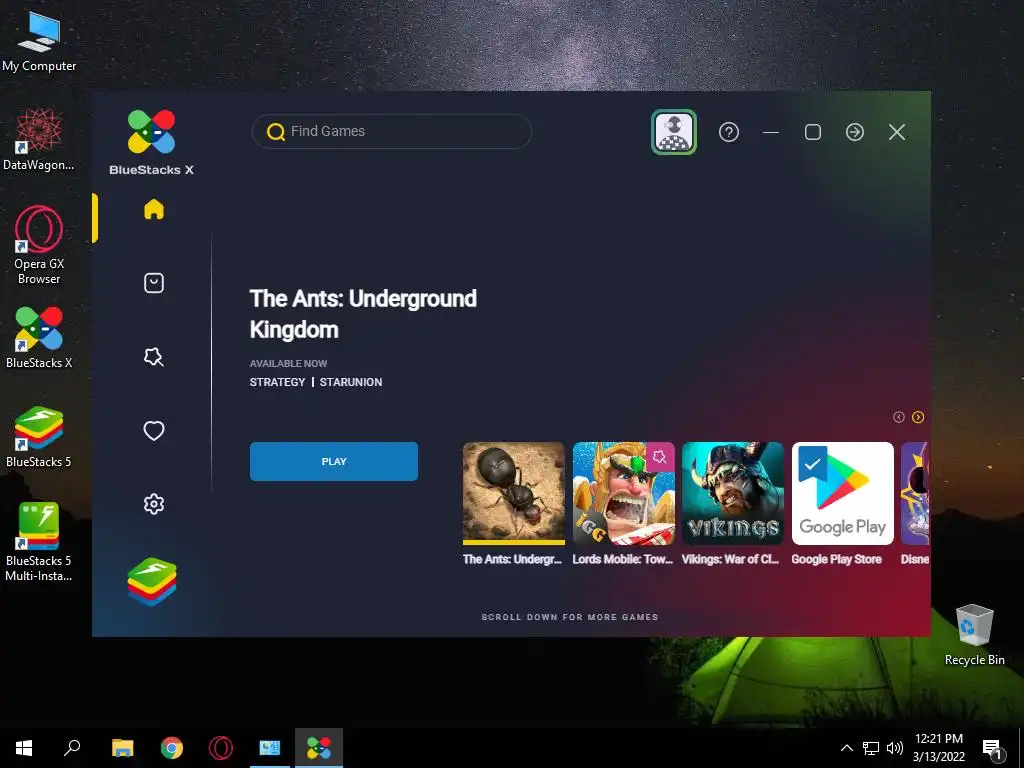Image resolution: width=1024 pixels, height=768 pixels.
Task: Open Opera GX from taskbar
Action: point(221,748)
